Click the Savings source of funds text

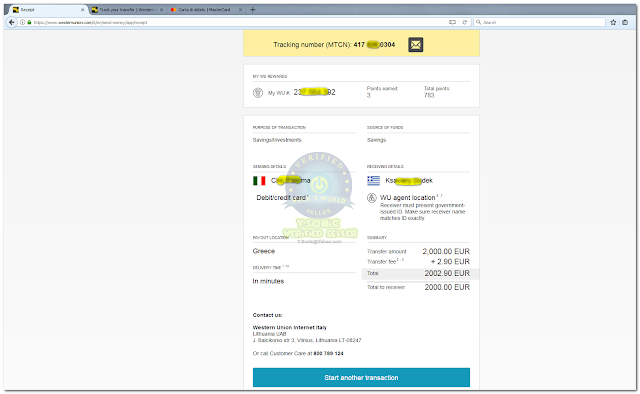tap(376, 140)
